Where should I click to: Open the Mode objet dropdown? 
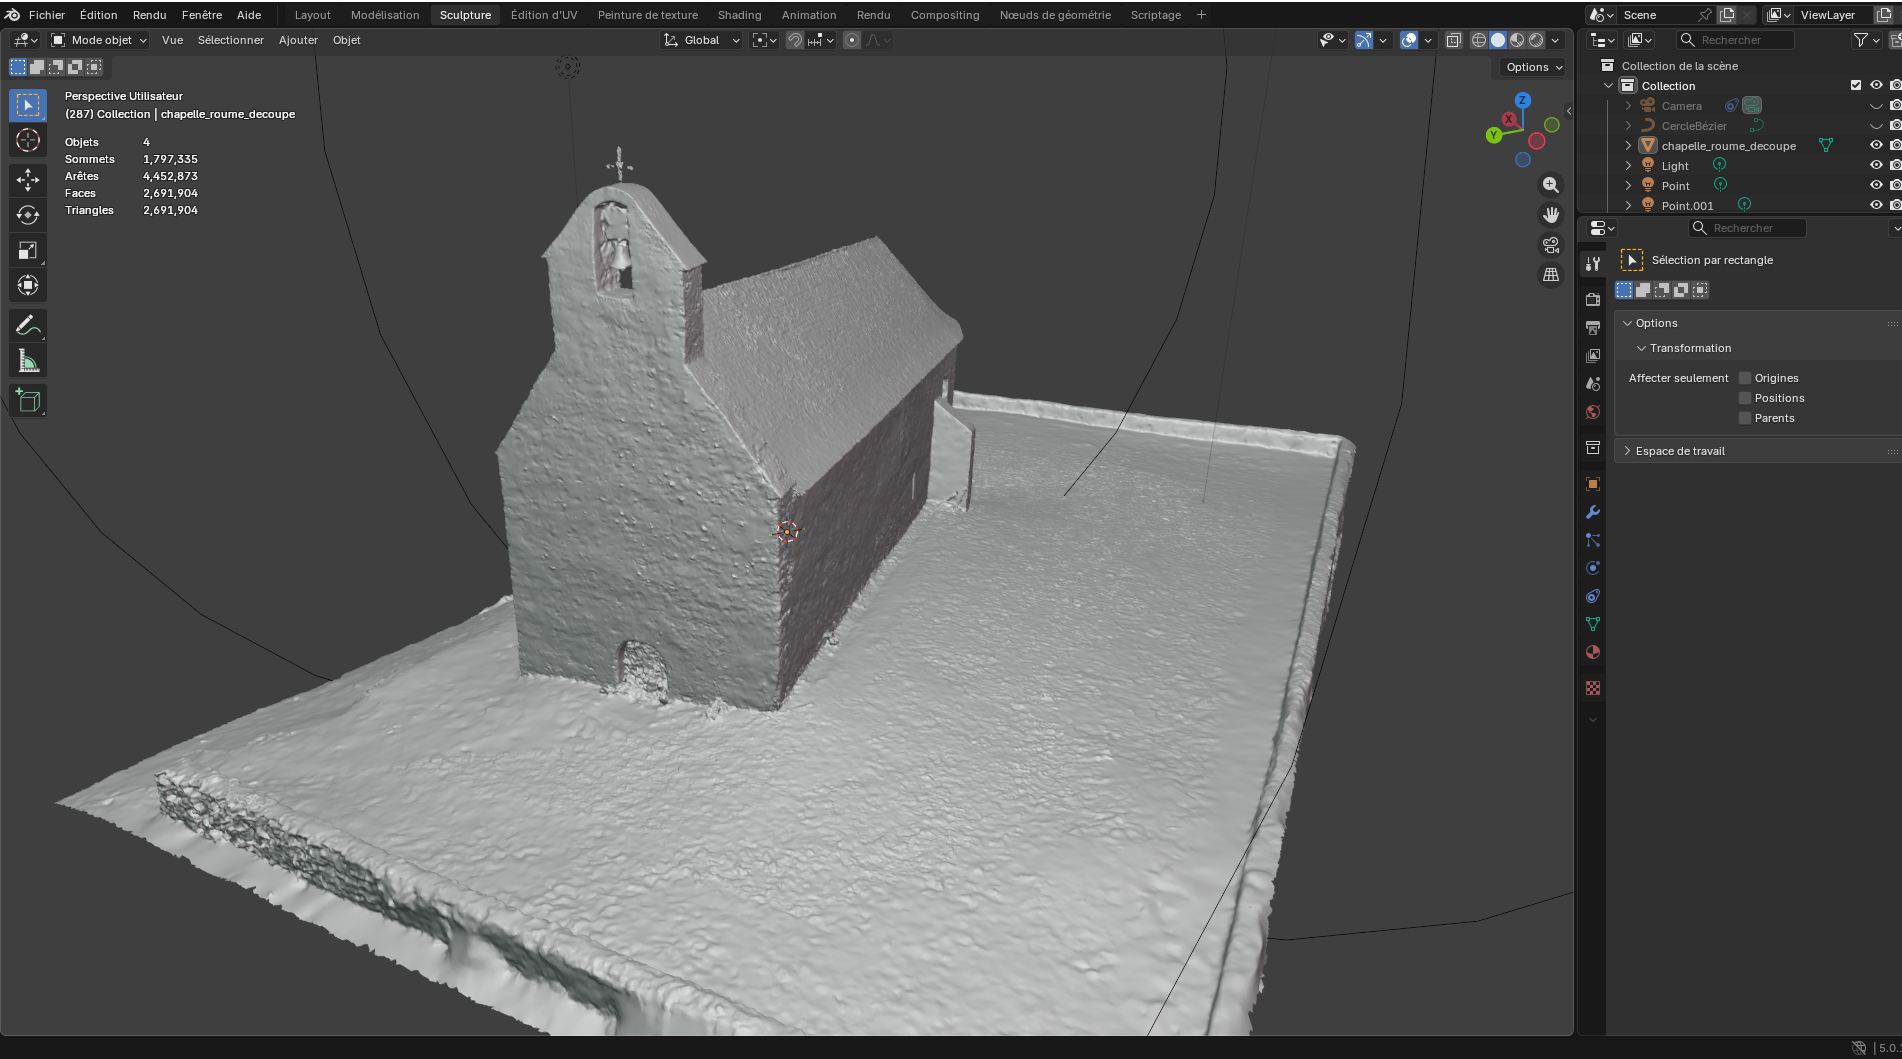tap(100, 40)
